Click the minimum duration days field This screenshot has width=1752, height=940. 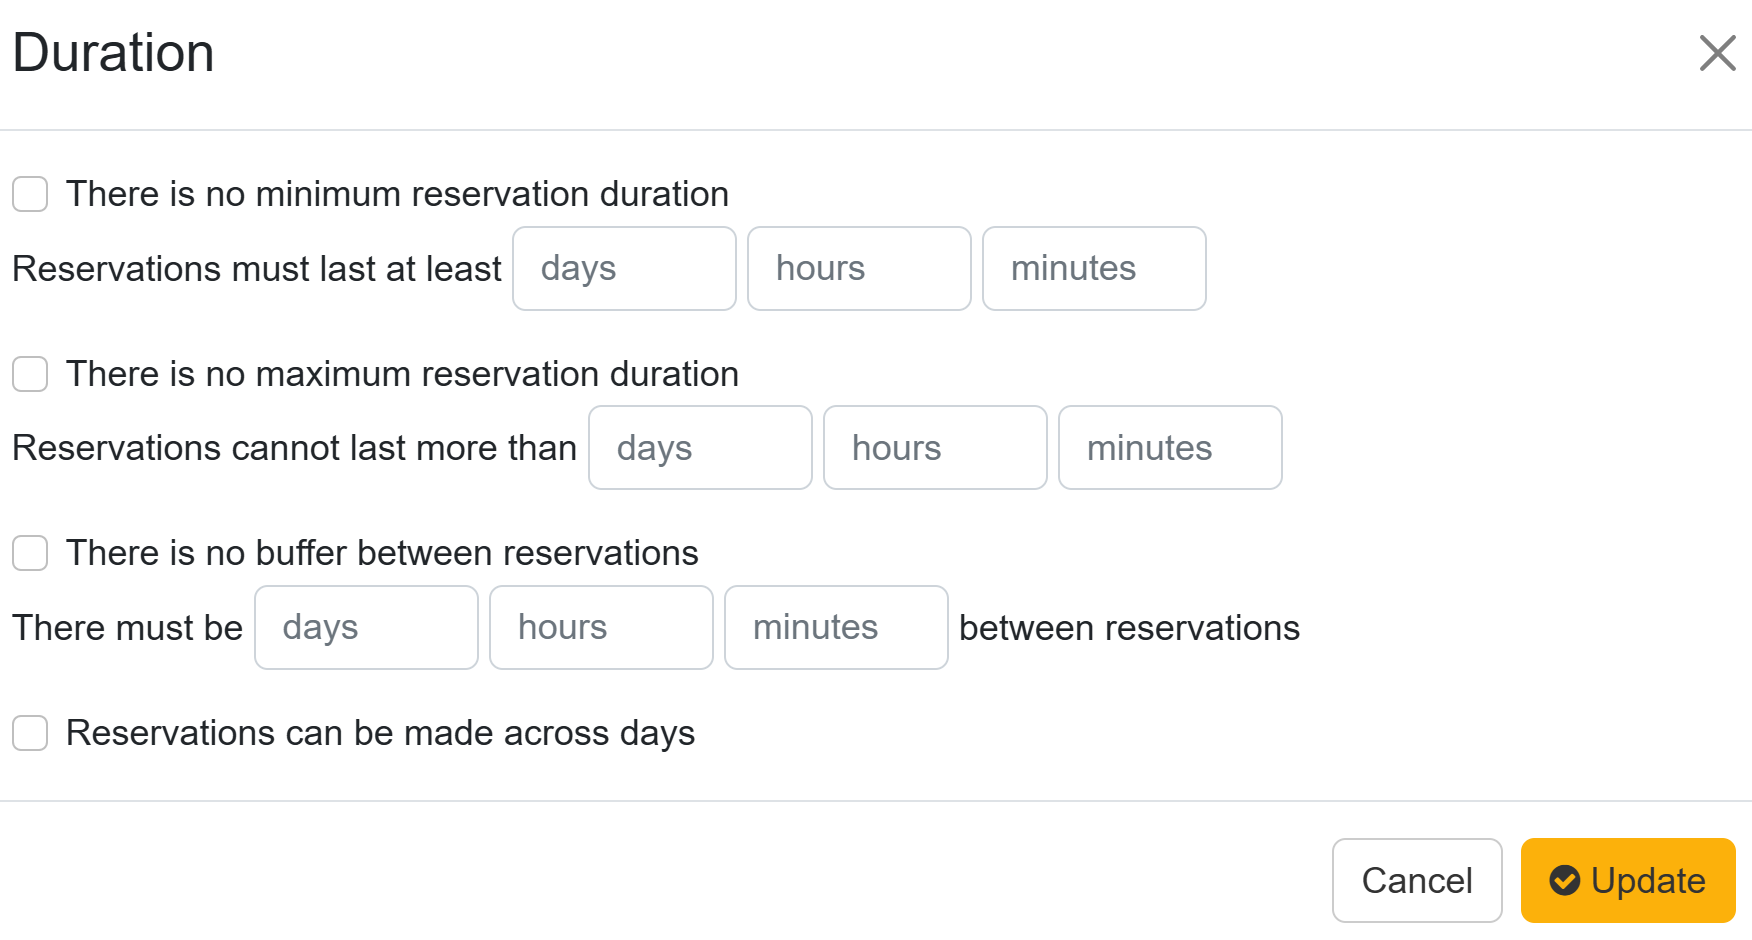click(624, 269)
